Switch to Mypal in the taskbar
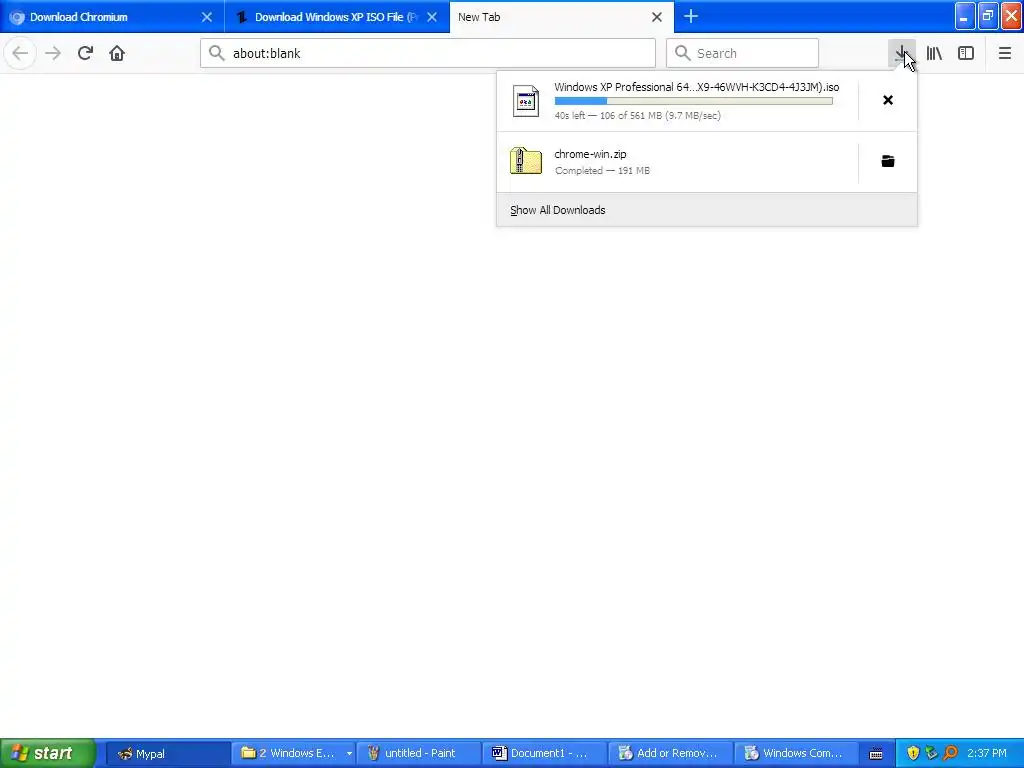The height and width of the screenshot is (768, 1024). click(x=167, y=754)
